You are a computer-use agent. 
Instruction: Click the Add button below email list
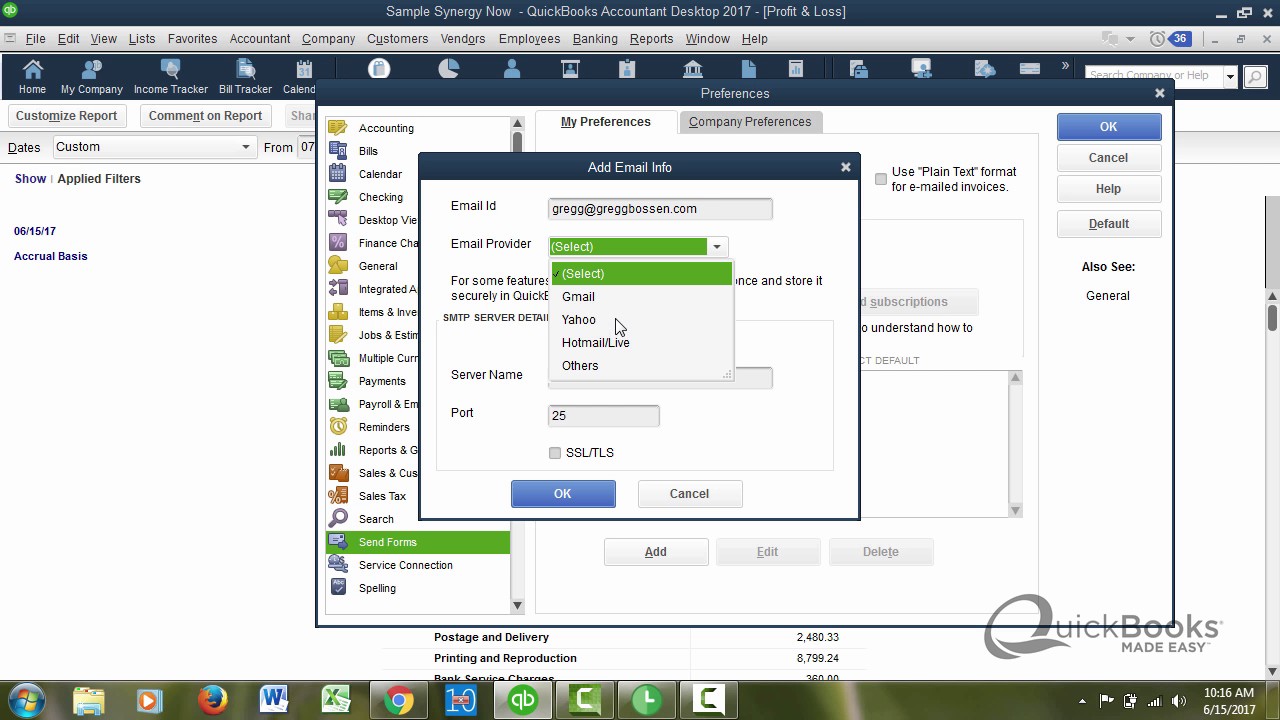tap(656, 552)
